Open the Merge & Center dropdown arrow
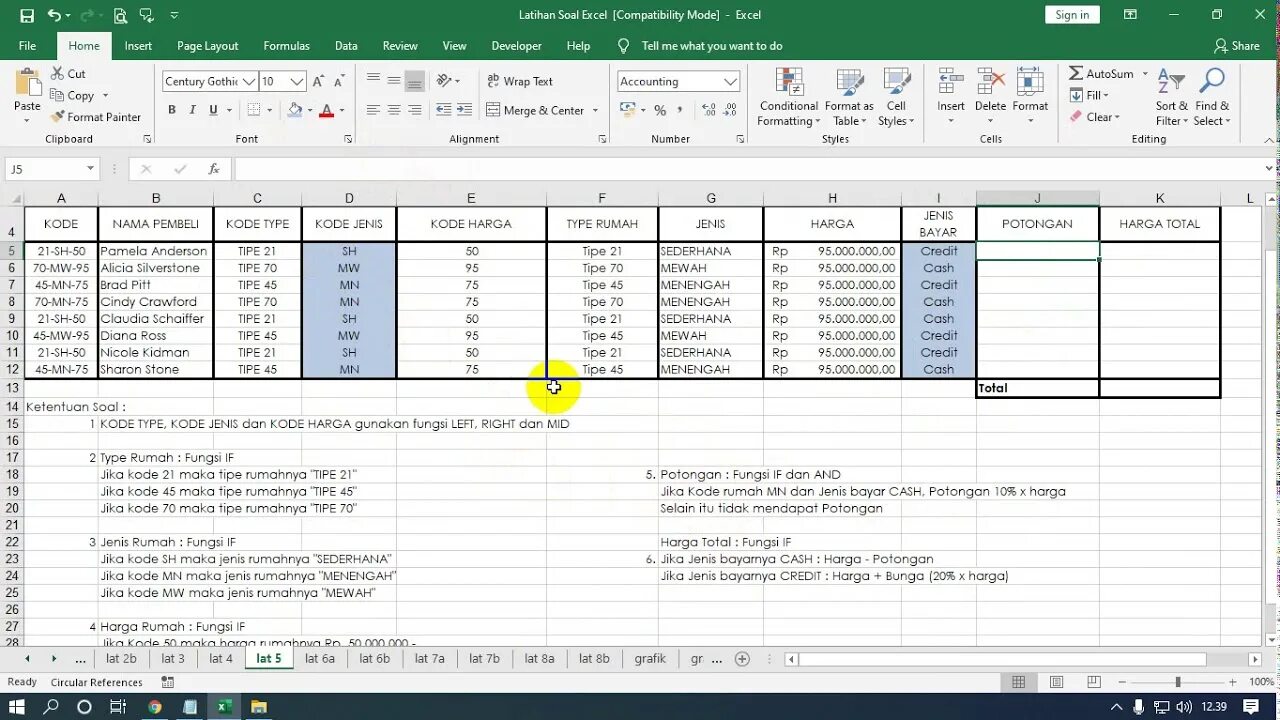This screenshot has width=1280, height=720. [596, 111]
